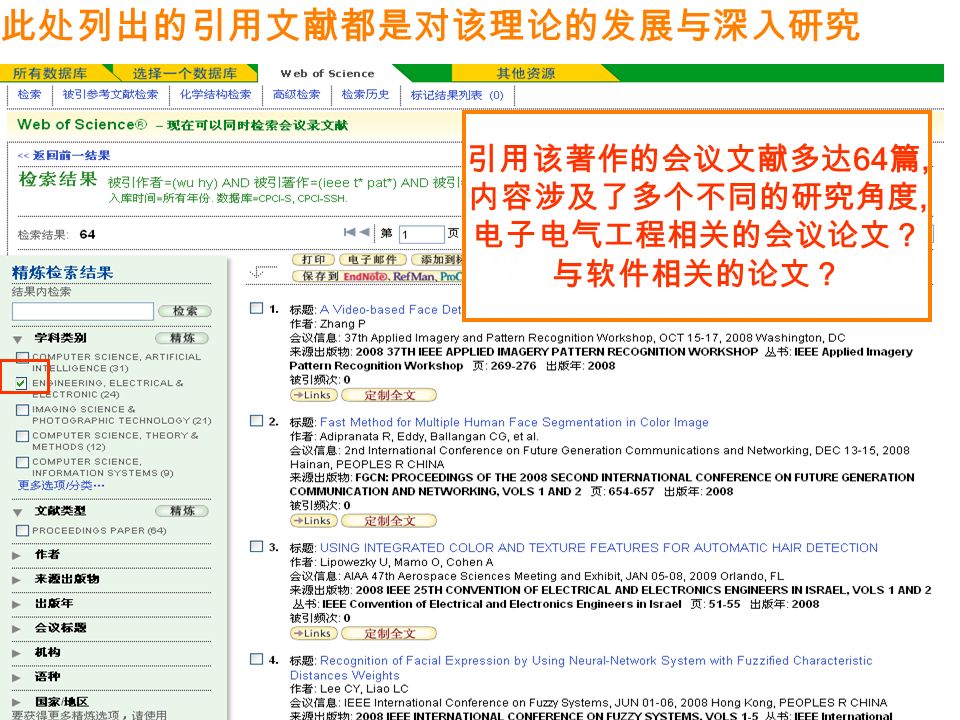Open title link of result 4 Facial Expression
960x720 pixels.
tap(580, 668)
